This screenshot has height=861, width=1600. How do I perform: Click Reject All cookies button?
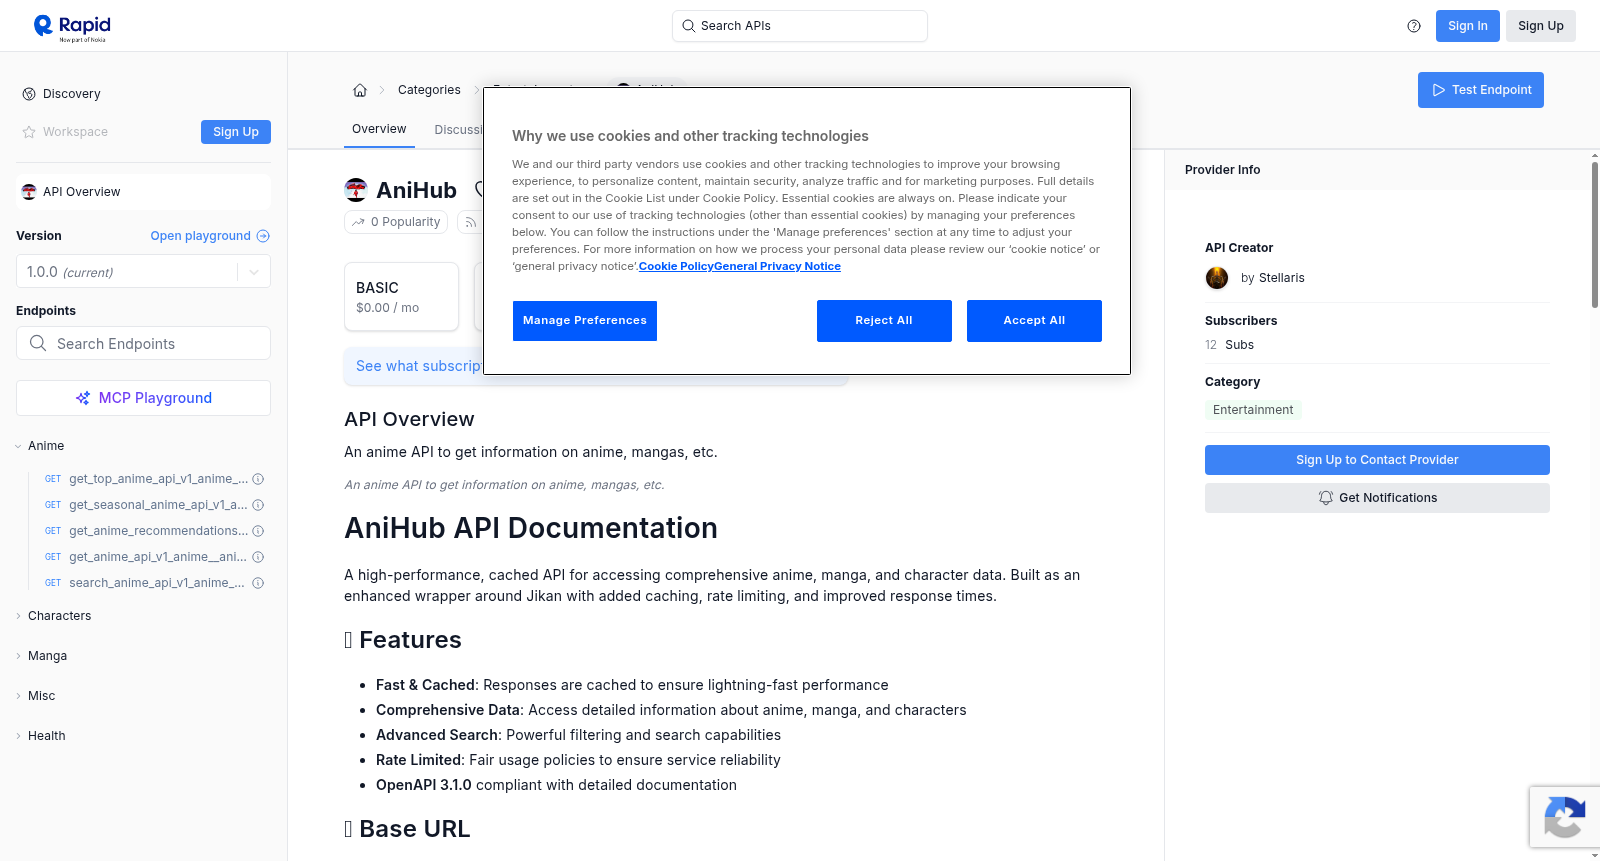[884, 321]
